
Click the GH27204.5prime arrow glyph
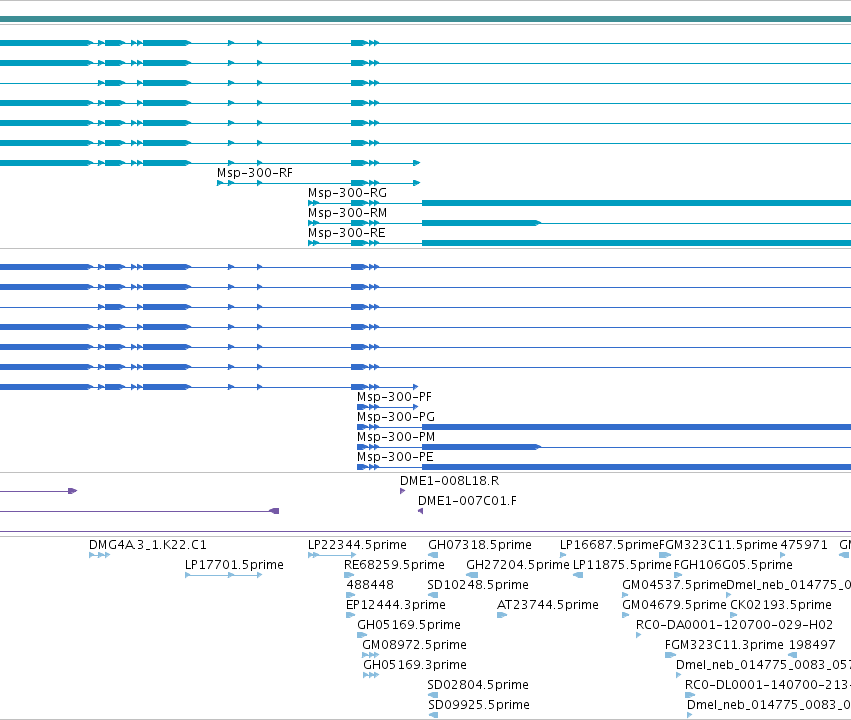click(x=472, y=575)
